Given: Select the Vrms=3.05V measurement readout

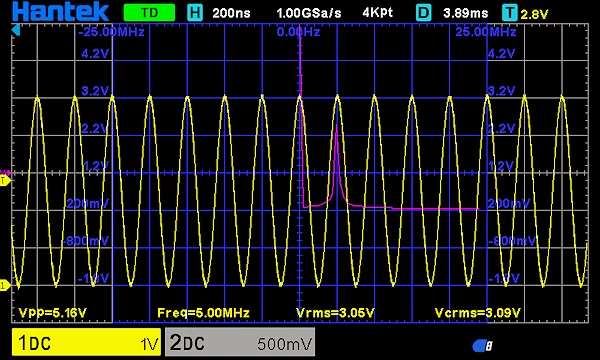Looking at the screenshot, I should click(335, 313).
